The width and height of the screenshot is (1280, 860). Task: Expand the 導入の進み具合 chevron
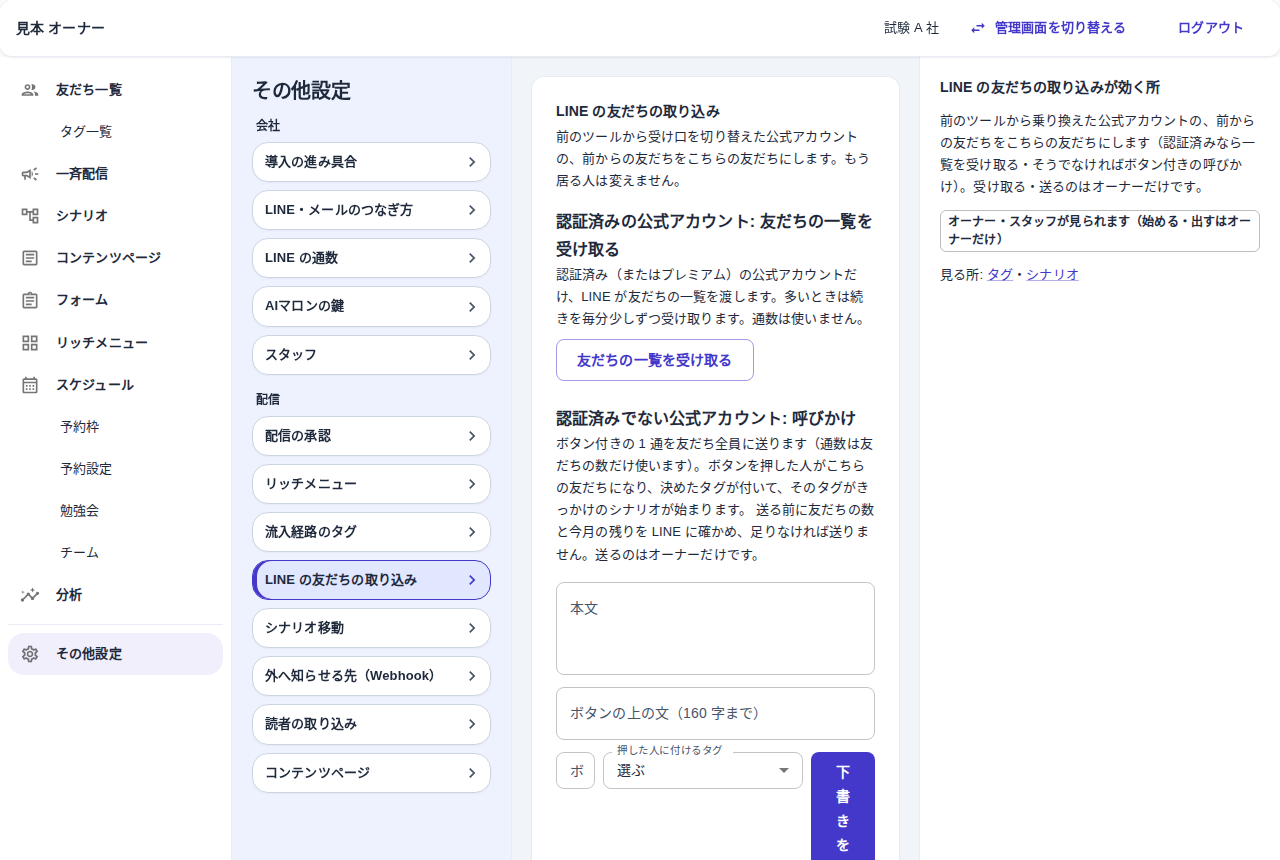(x=472, y=162)
